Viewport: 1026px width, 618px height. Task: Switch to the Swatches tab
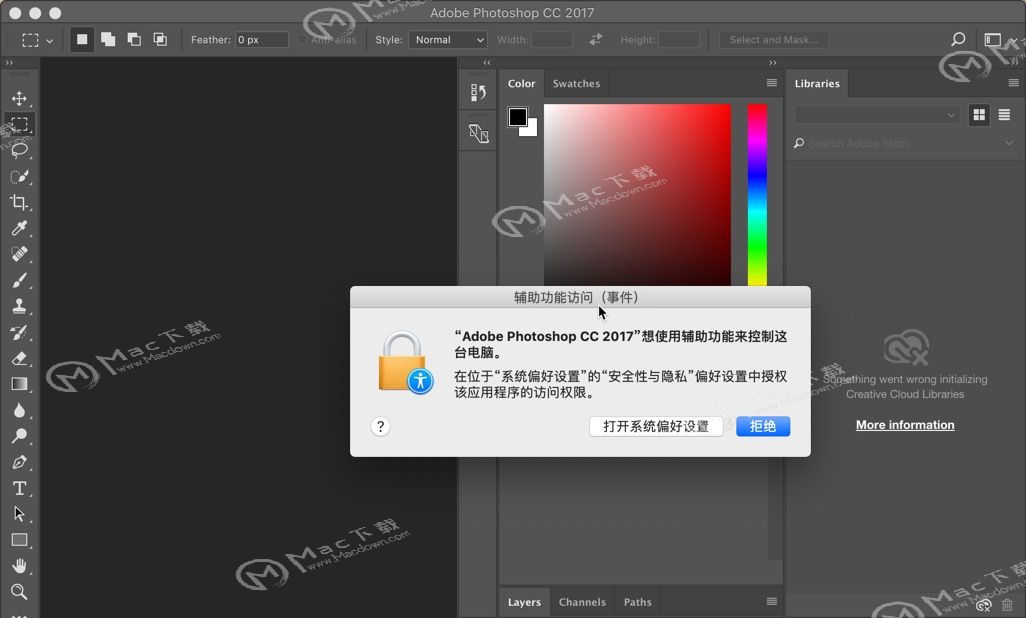click(576, 84)
